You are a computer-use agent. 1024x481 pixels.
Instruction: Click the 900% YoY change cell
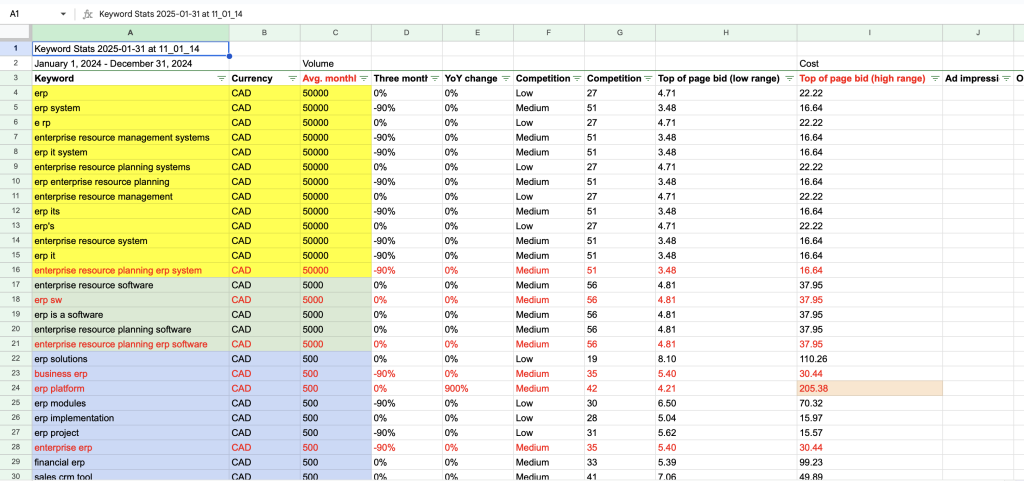(477, 388)
